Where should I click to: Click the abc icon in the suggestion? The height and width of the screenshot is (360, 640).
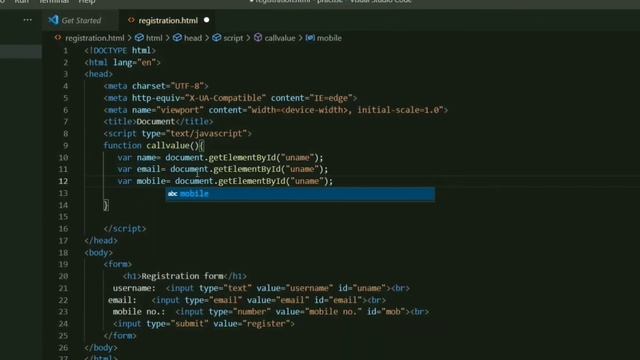click(173, 194)
